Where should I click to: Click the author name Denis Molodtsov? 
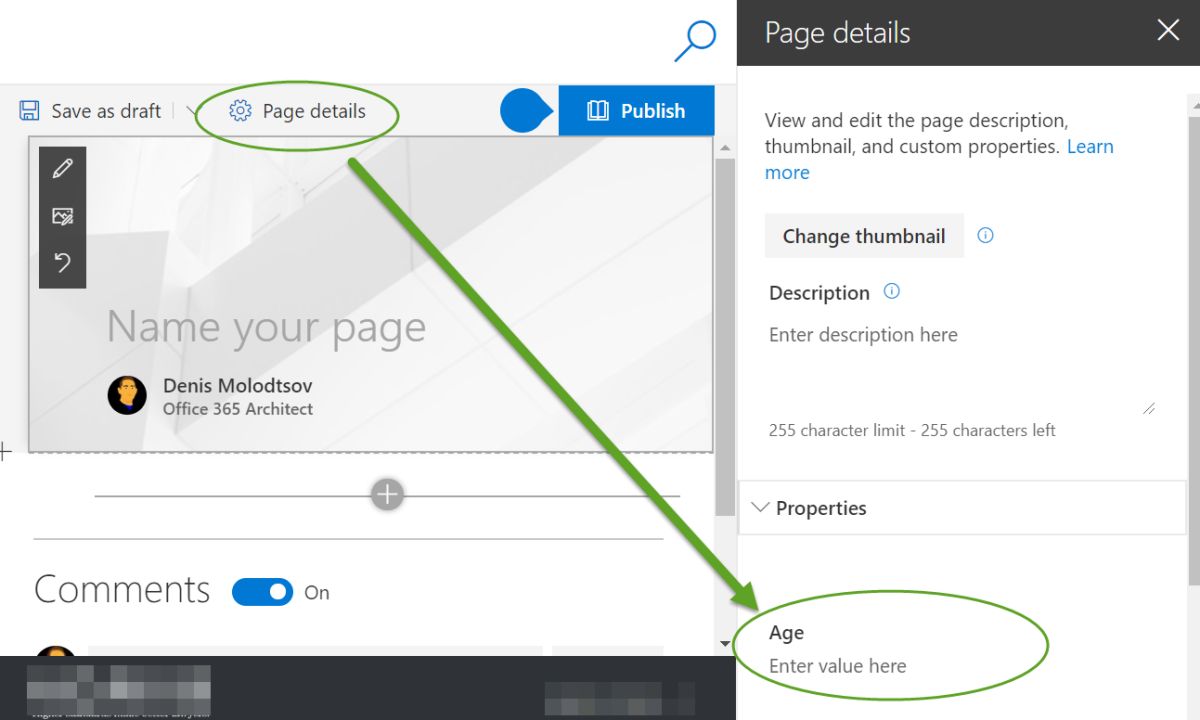(x=238, y=385)
